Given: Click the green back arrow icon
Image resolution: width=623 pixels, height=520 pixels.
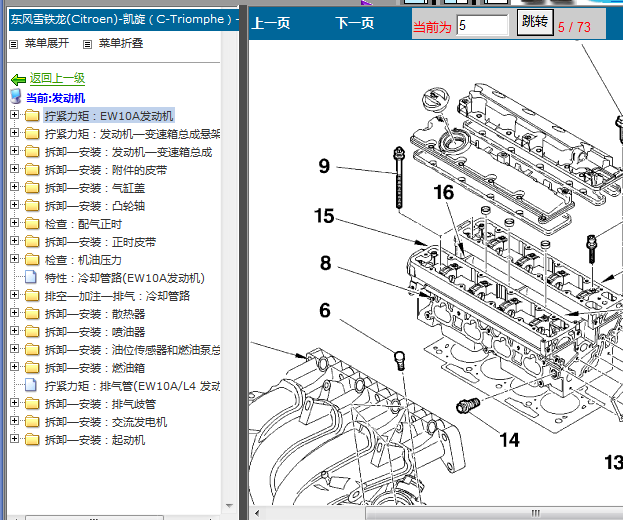Looking at the screenshot, I should tap(18, 79).
